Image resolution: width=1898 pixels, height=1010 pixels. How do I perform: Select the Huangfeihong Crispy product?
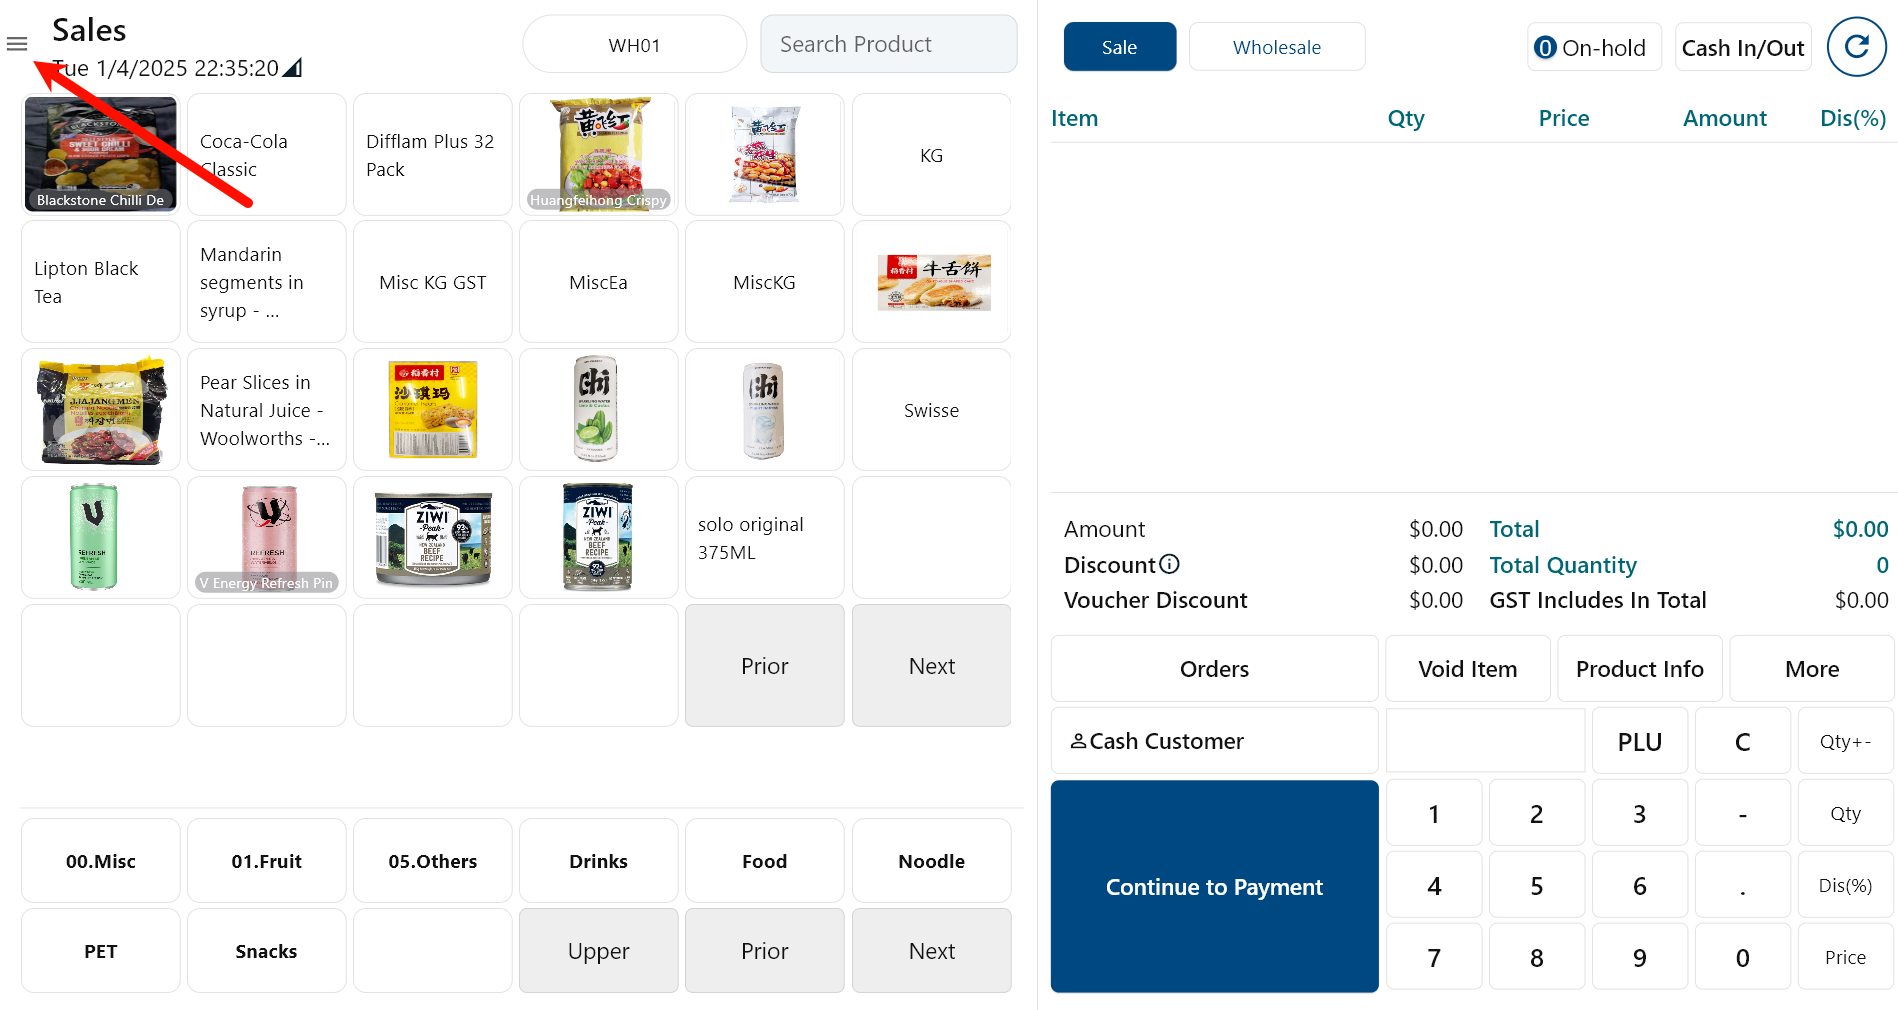point(598,154)
